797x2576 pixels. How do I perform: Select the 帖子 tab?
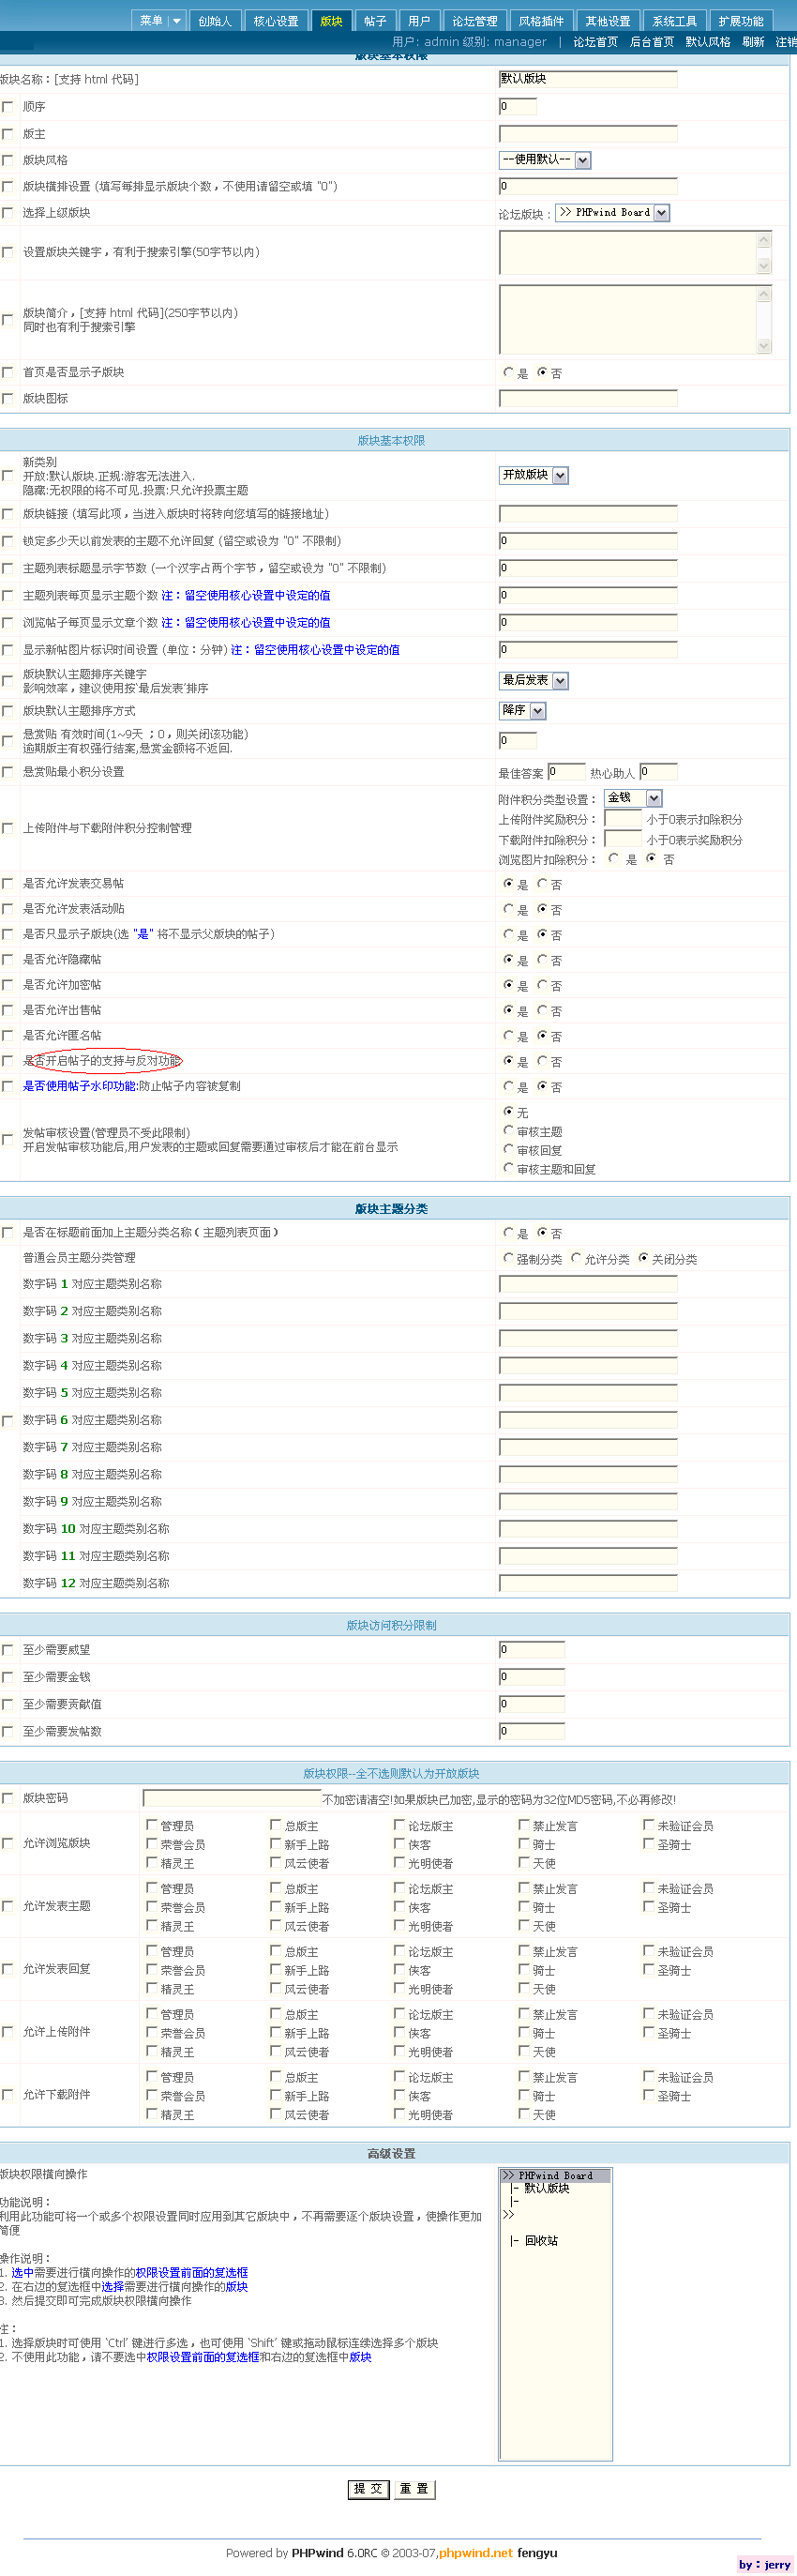[x=375, y=21]
